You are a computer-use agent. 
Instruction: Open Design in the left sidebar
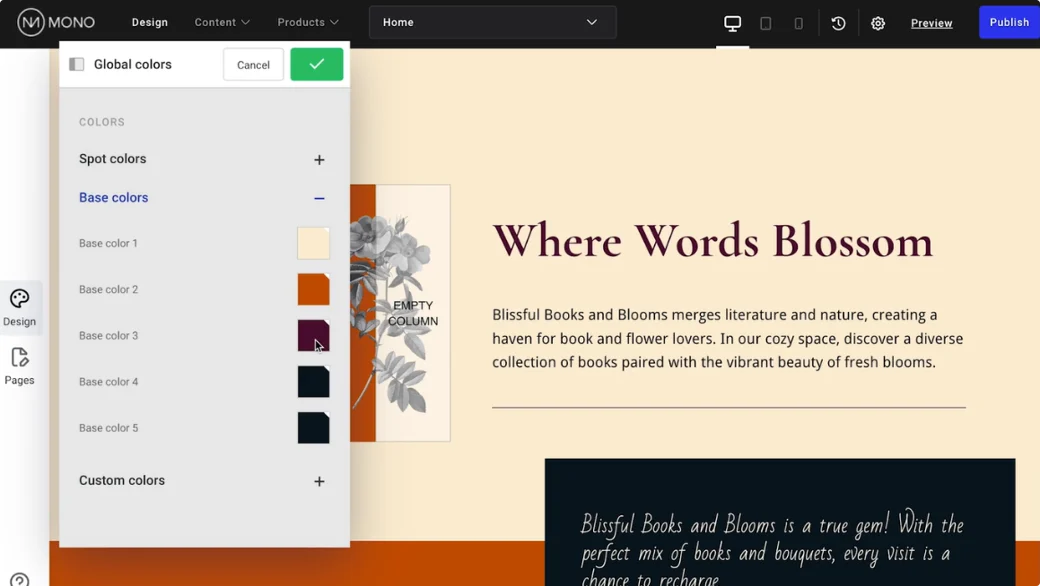19,307
